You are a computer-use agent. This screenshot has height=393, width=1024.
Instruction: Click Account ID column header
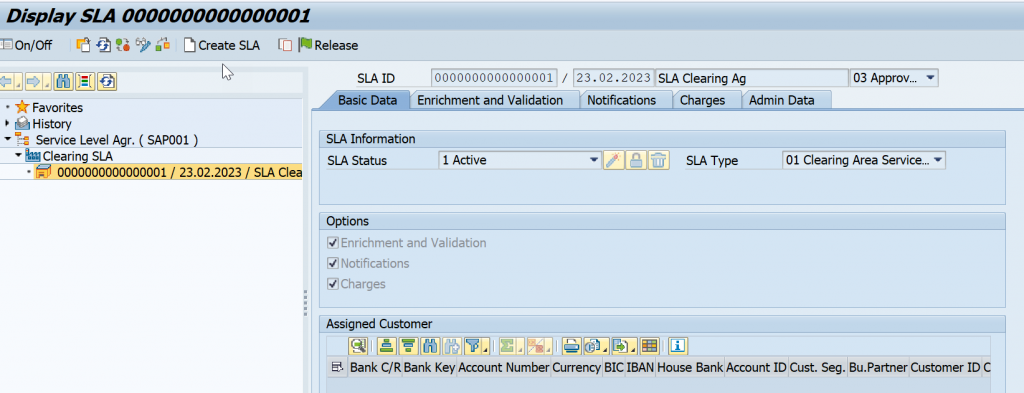coord(756,368)
